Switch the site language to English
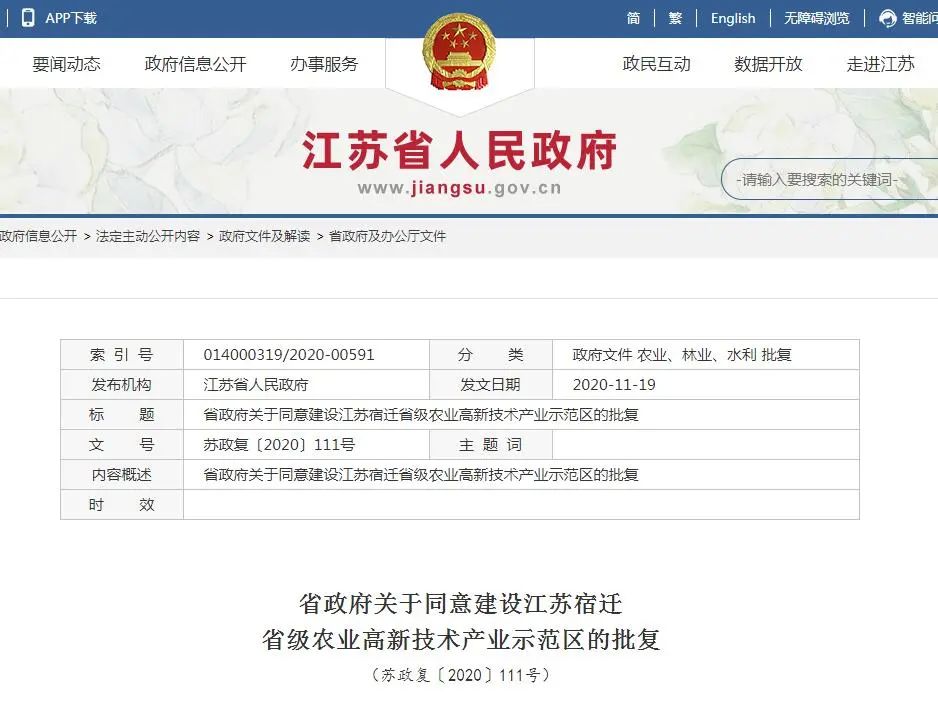Image resolution: width=938 pixels, height=715 pixels. (733, 19)
